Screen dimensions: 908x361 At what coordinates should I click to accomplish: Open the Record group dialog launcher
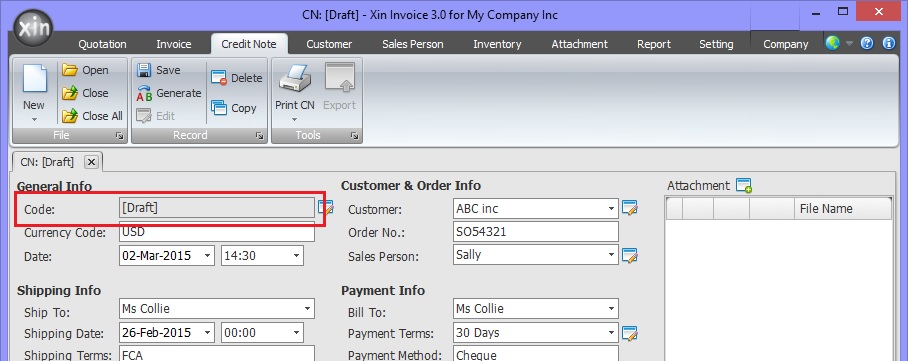point(259,136)
